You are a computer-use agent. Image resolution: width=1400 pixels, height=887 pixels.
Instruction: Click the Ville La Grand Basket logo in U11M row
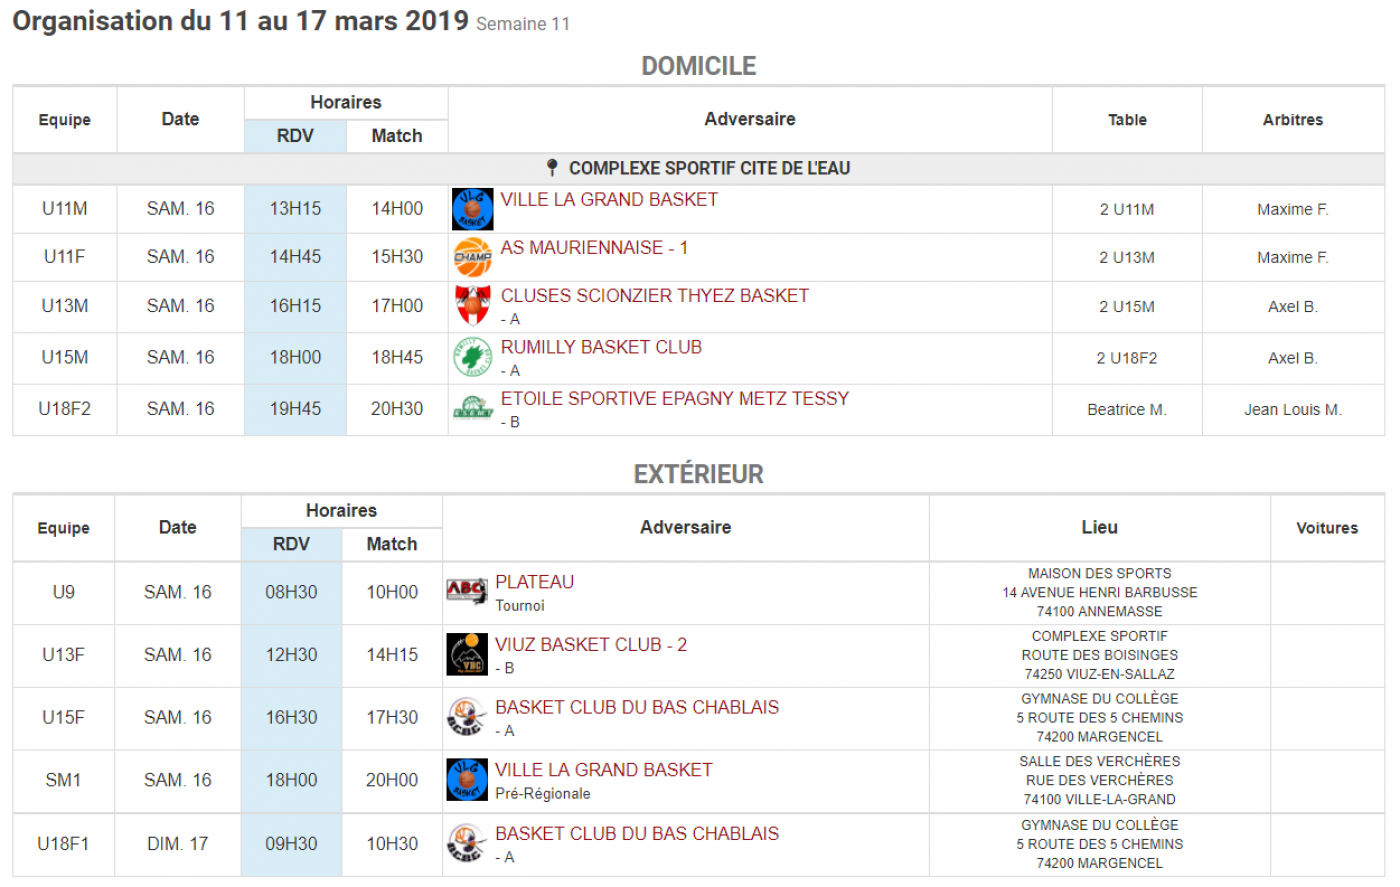tap(472, 209)
